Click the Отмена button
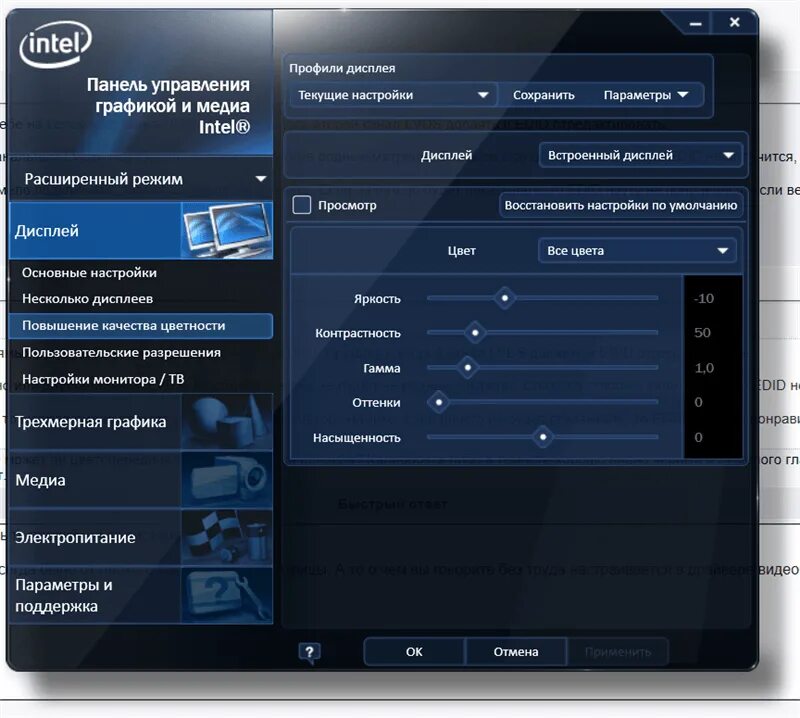The image size is (800, 718). point(516,652)
